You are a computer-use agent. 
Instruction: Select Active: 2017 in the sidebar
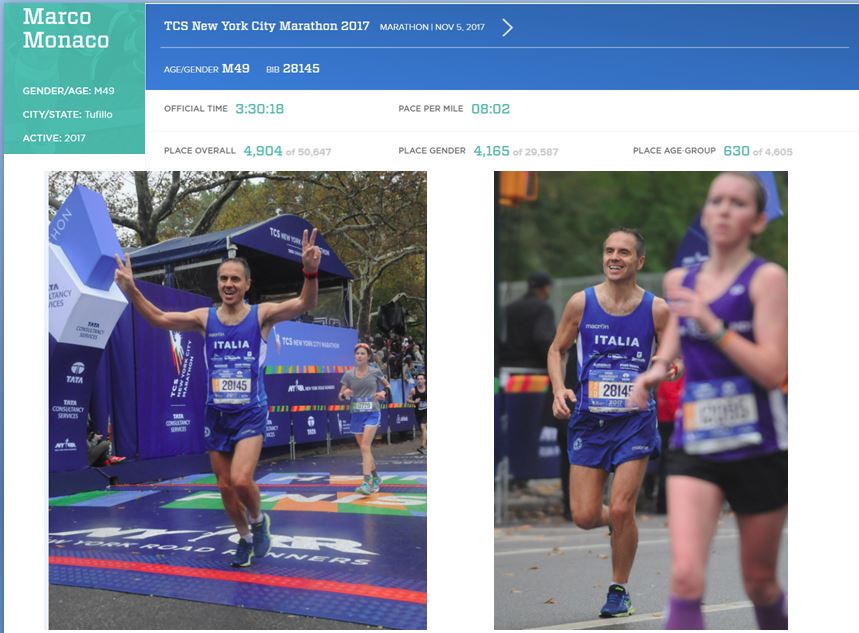pos(54,138)
